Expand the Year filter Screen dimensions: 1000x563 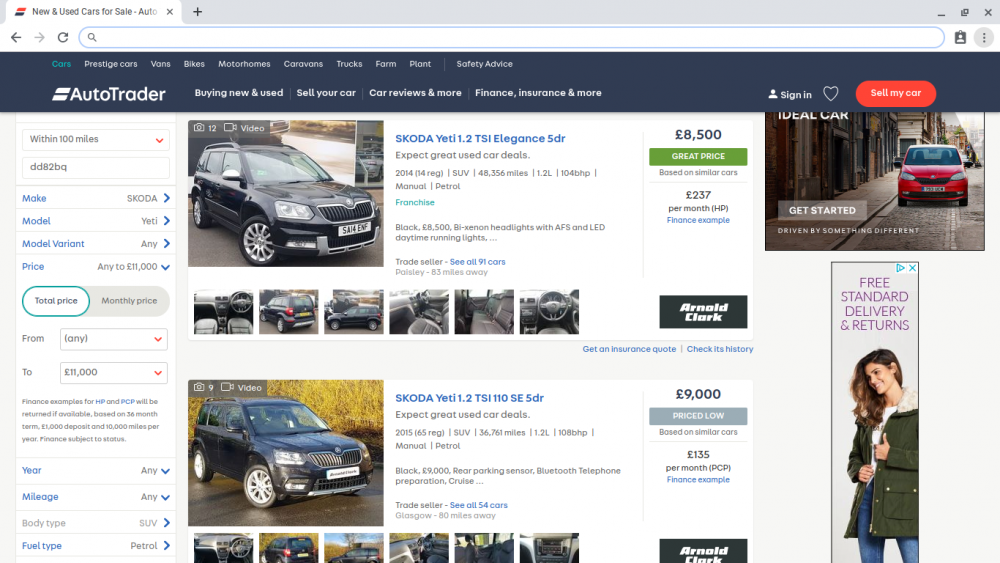pyautogui.click(x=96, y=471)
